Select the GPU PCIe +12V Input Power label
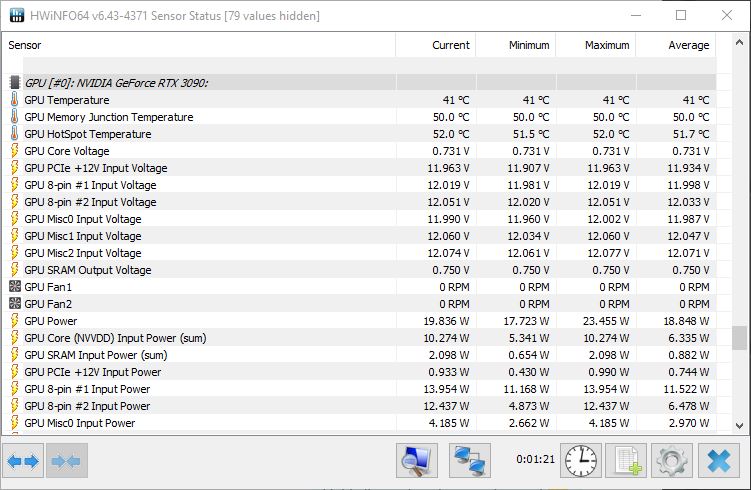 (x=92, y=372)
